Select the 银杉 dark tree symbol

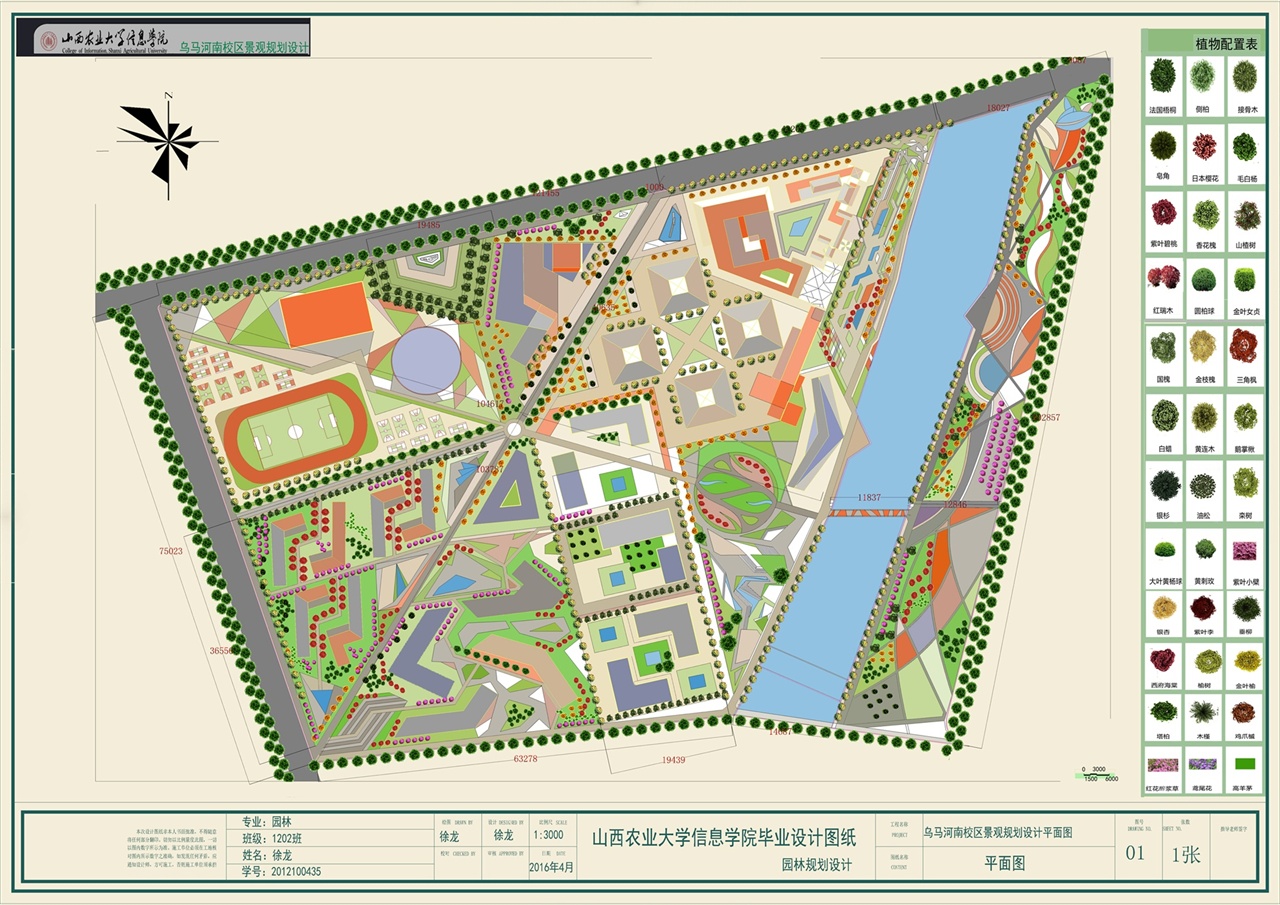[1163, 484]
